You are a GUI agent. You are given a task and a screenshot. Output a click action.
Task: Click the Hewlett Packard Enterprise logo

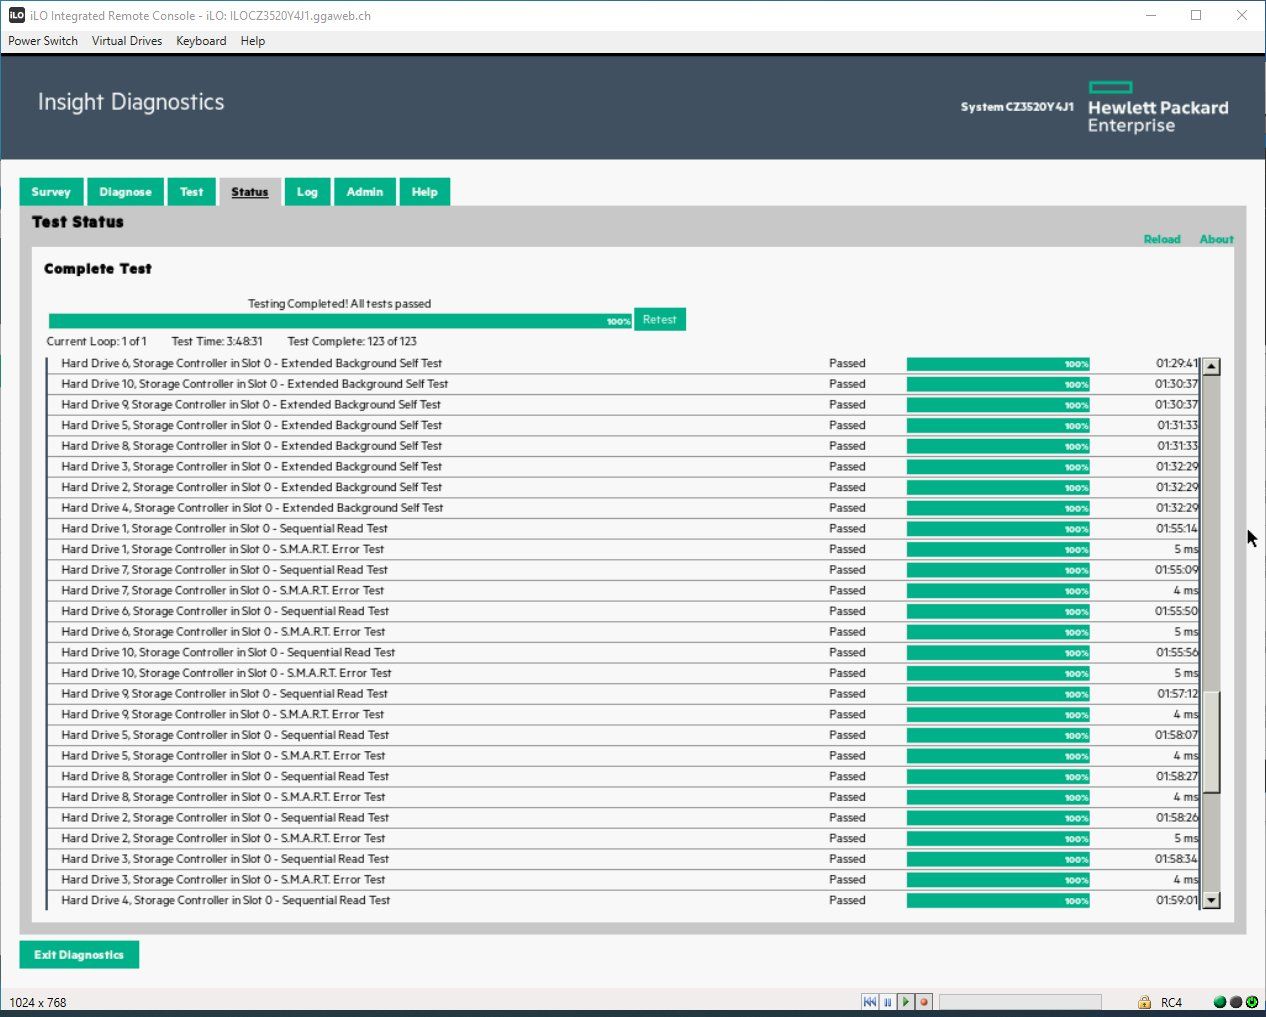1158,108
